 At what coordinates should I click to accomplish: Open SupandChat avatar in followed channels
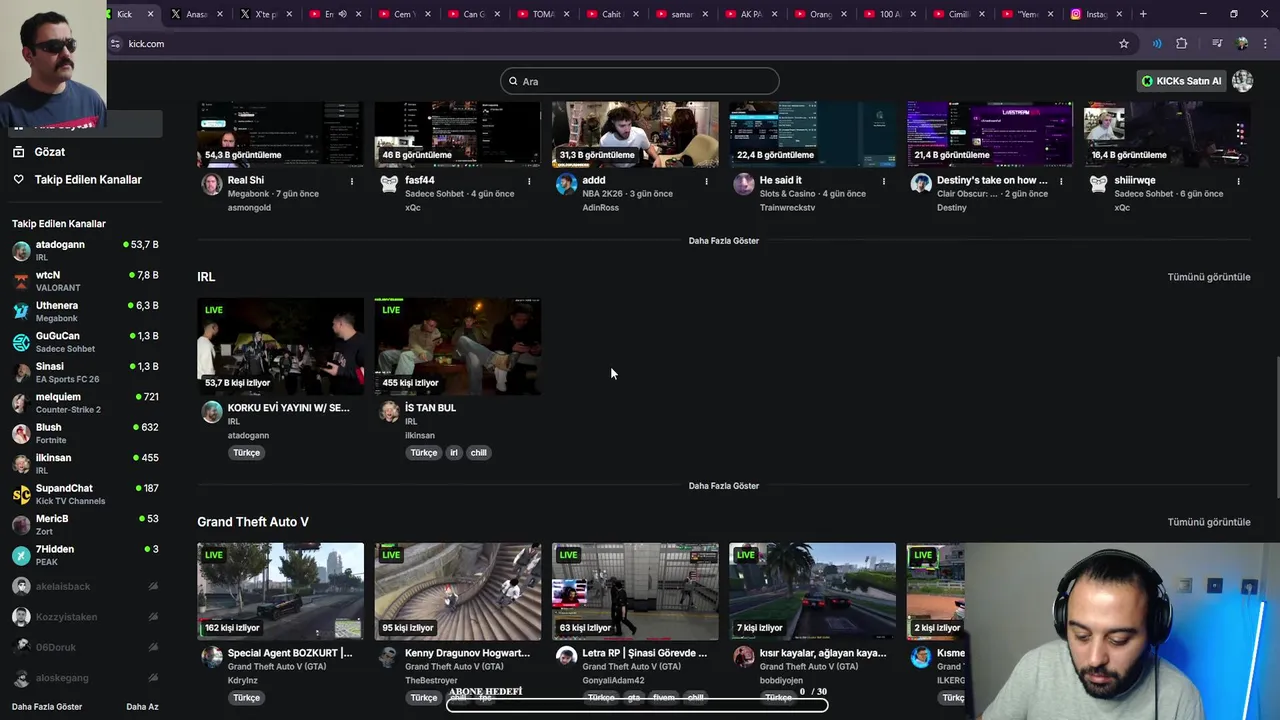[21, 494]
